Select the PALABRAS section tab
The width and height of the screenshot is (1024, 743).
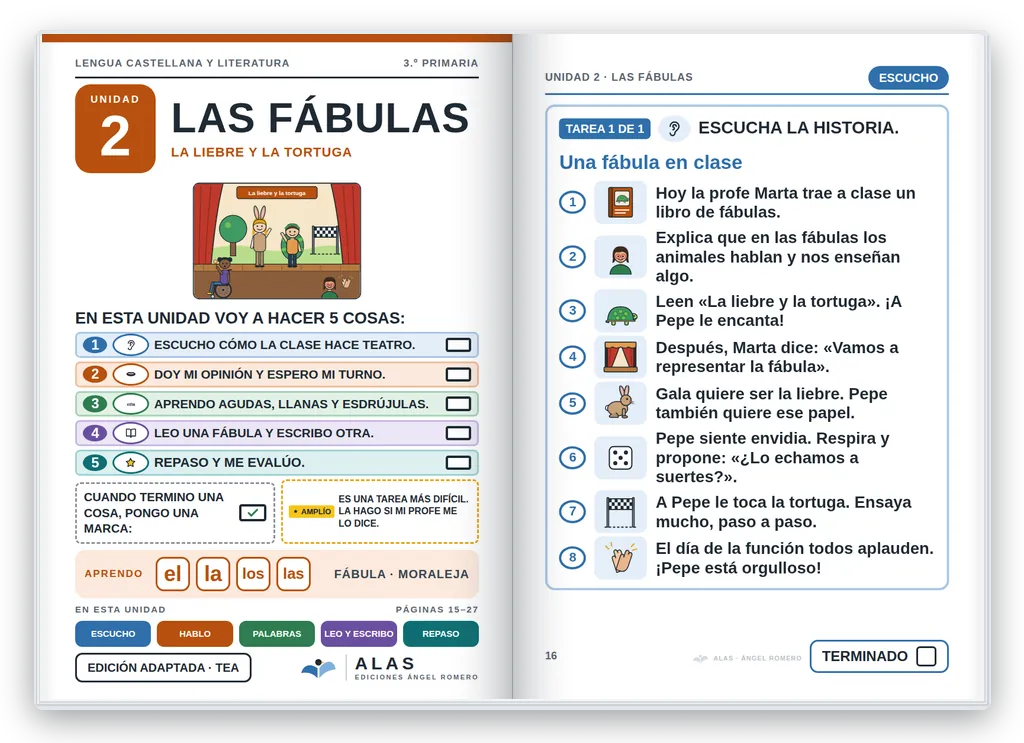point(277,633)
